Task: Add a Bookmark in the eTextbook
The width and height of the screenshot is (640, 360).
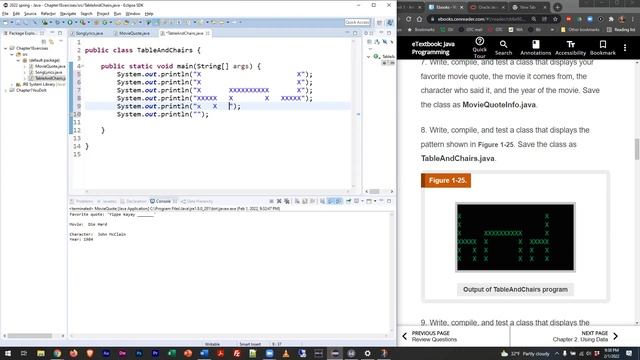Action: click(x=603, y=47)
